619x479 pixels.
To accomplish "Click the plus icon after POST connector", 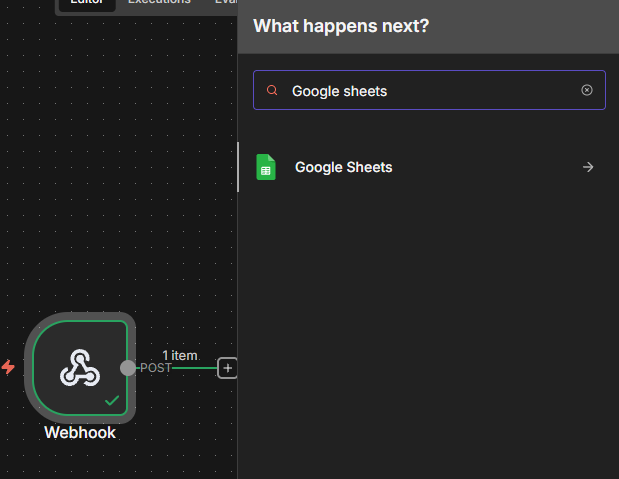I will coord(228,368).
